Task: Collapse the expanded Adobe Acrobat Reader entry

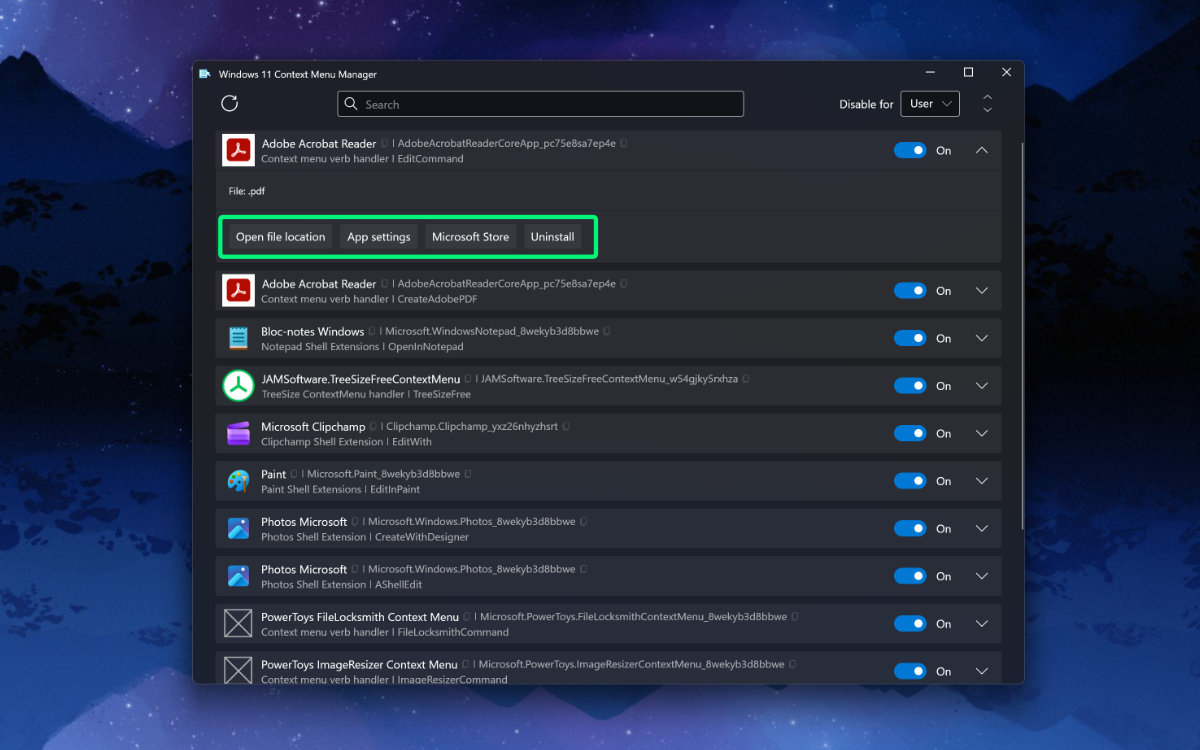Action: 981,150
